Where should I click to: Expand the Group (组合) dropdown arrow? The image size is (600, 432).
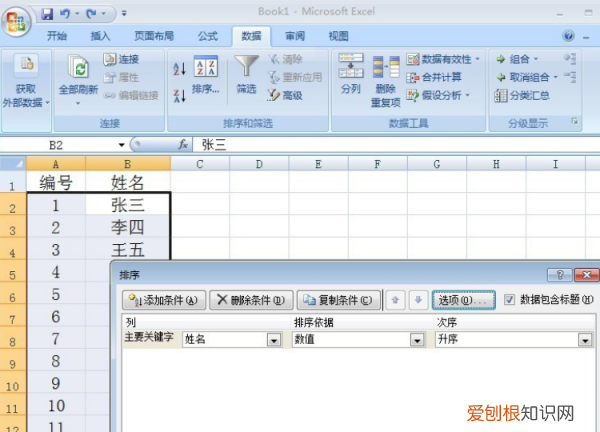pyautogui.click(x=536, y=59)
